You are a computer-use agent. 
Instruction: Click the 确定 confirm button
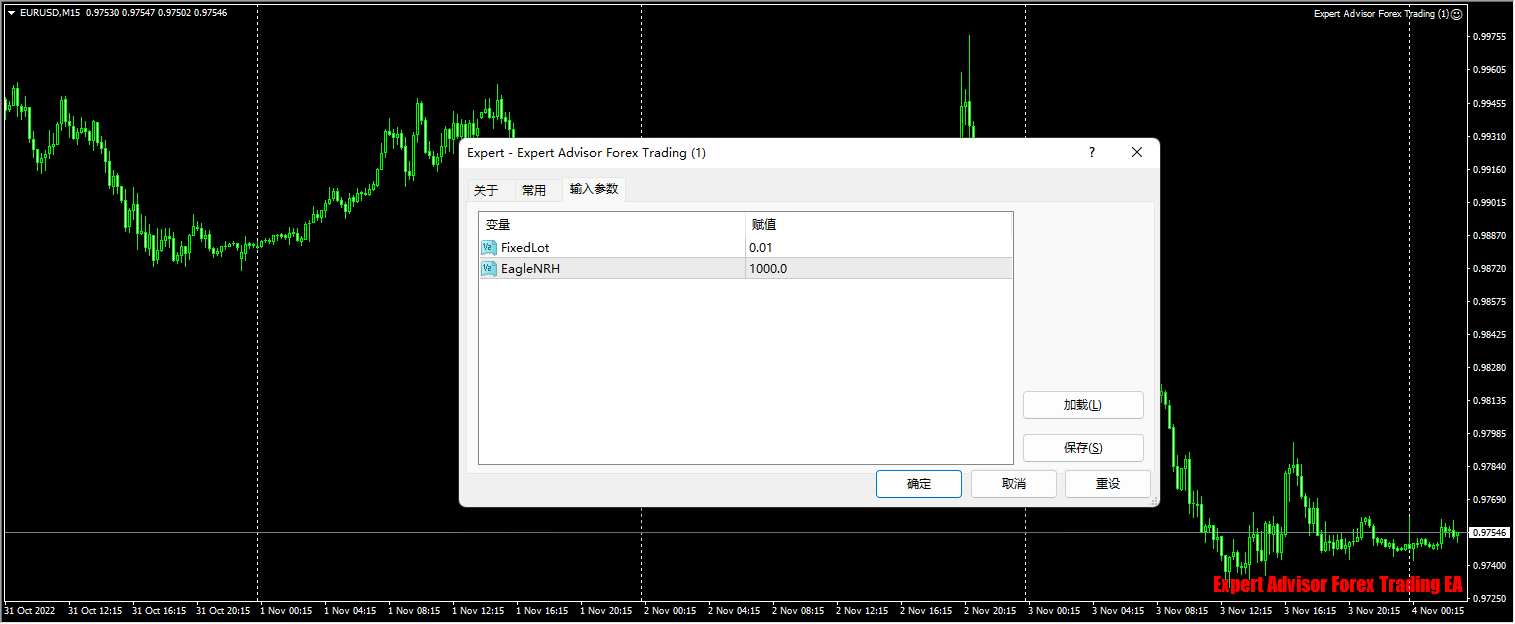(917, 483)
